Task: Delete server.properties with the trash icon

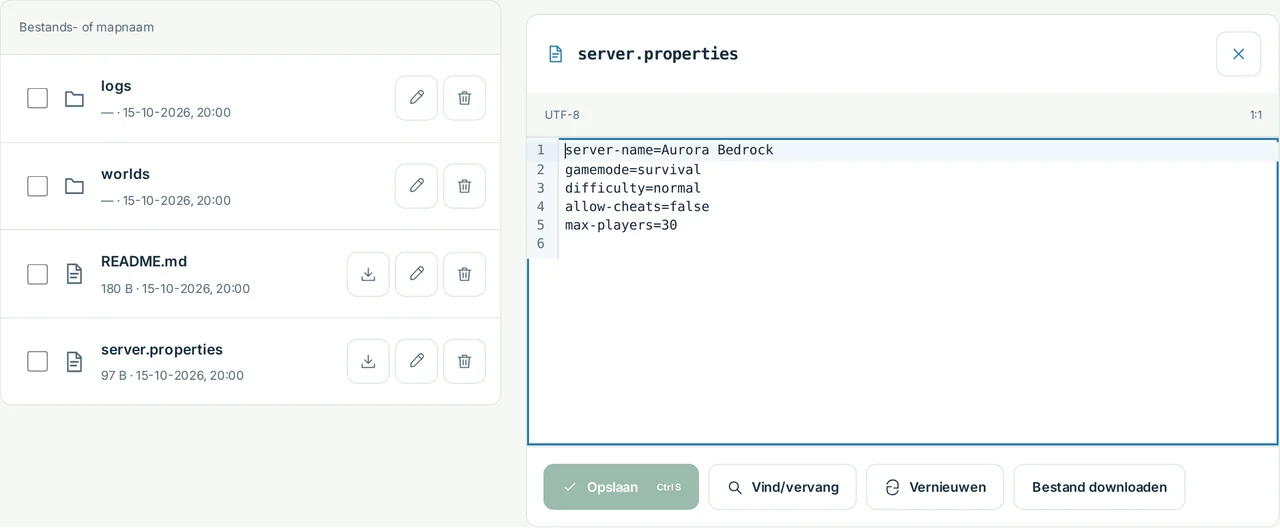Action: [464, 361]
